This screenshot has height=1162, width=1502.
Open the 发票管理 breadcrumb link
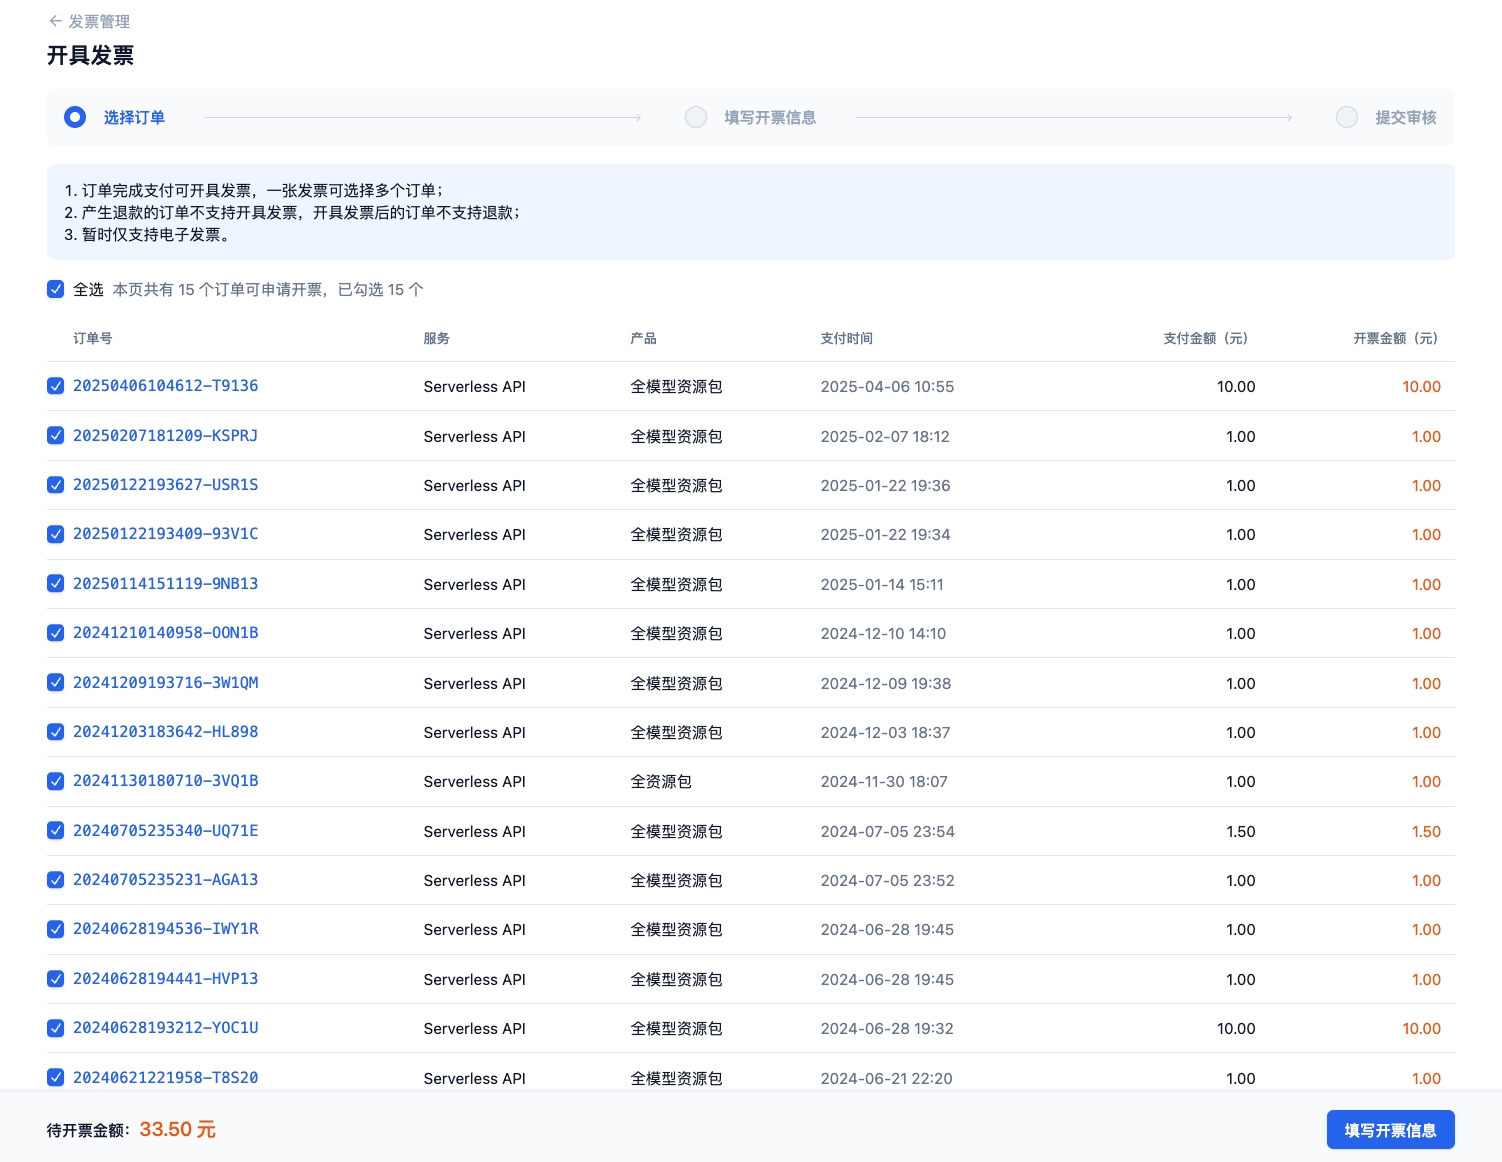(x=99, y=21)
